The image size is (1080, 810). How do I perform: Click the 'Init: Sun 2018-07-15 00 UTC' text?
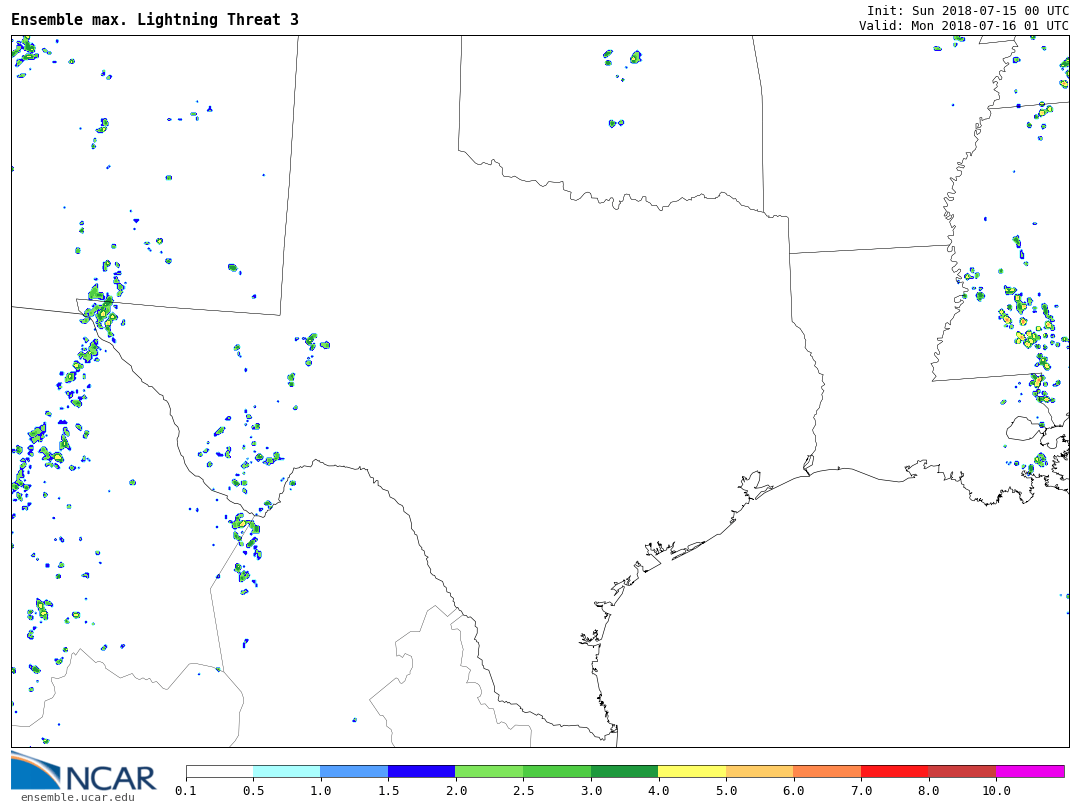(968, 11)
